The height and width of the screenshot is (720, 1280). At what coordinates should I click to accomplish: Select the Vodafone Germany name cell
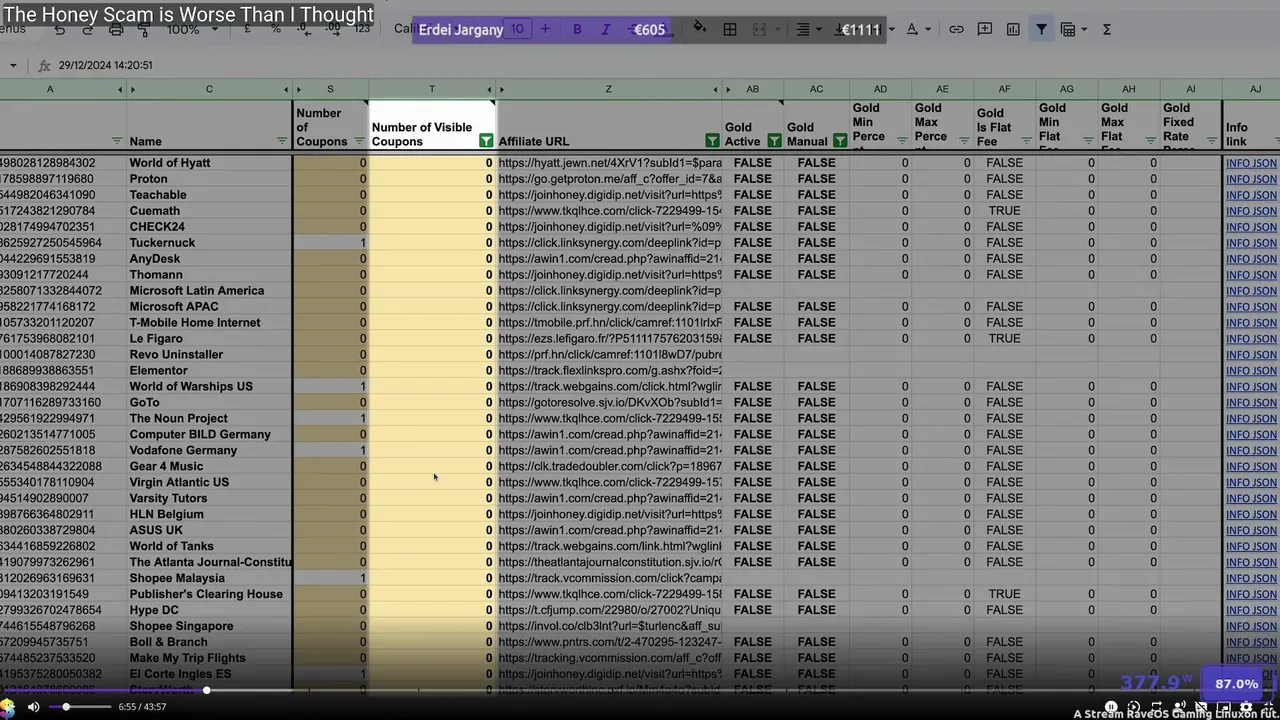(x=209, y=451)
